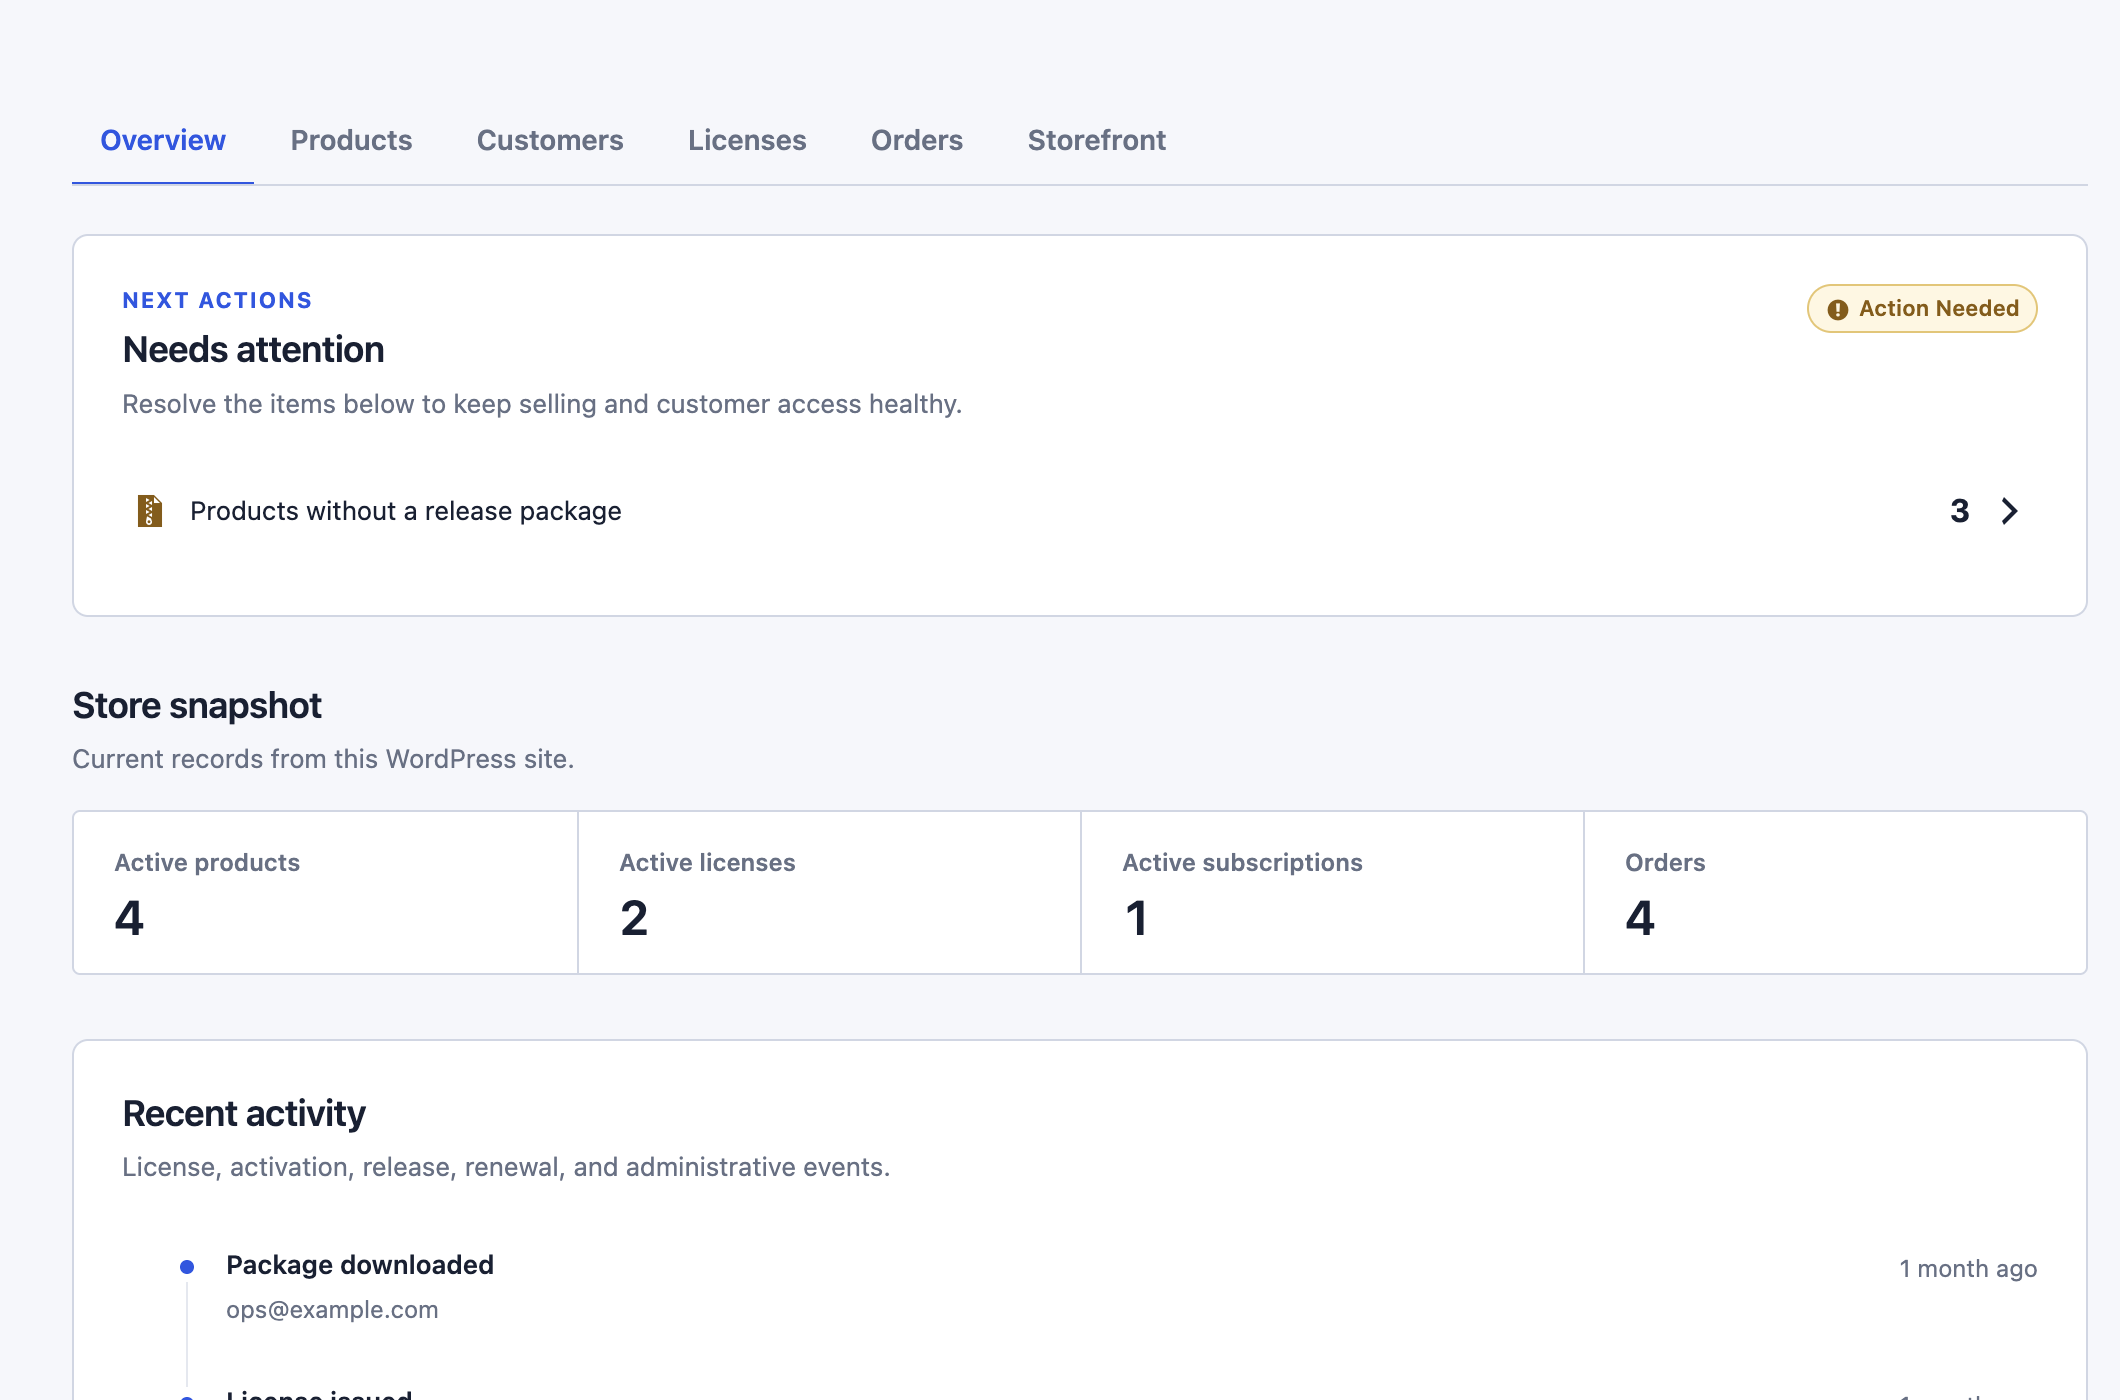
Task: Click the Recent activity heading
Action: 244,1114
